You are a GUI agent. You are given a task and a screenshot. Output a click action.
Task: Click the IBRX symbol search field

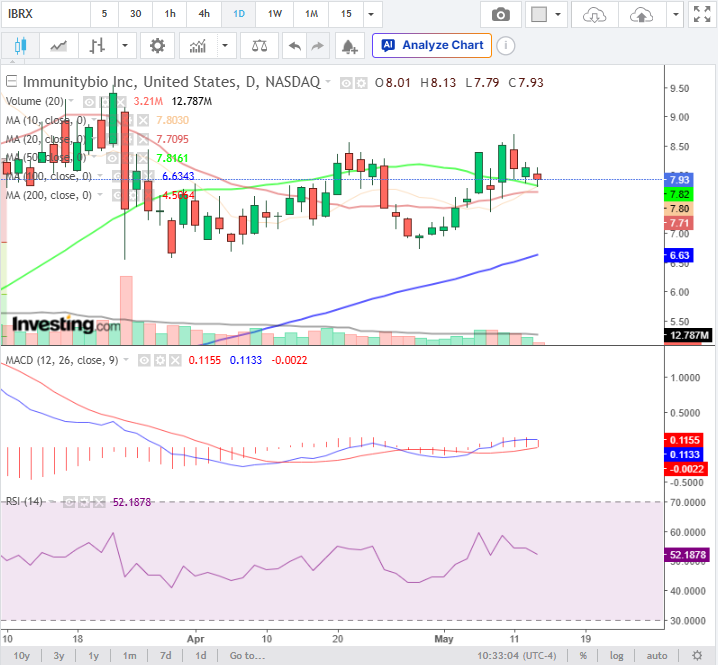pos(46,15)
